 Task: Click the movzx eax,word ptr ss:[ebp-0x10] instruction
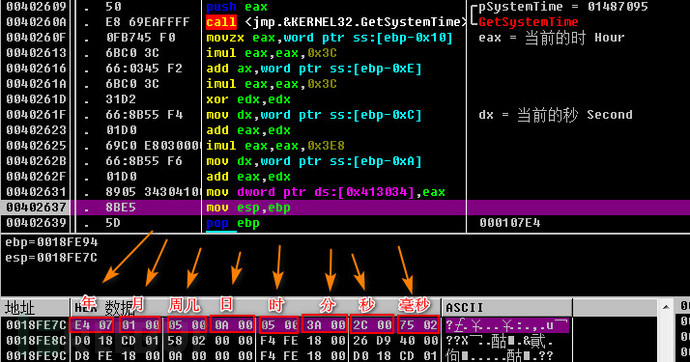click(330, 37)
